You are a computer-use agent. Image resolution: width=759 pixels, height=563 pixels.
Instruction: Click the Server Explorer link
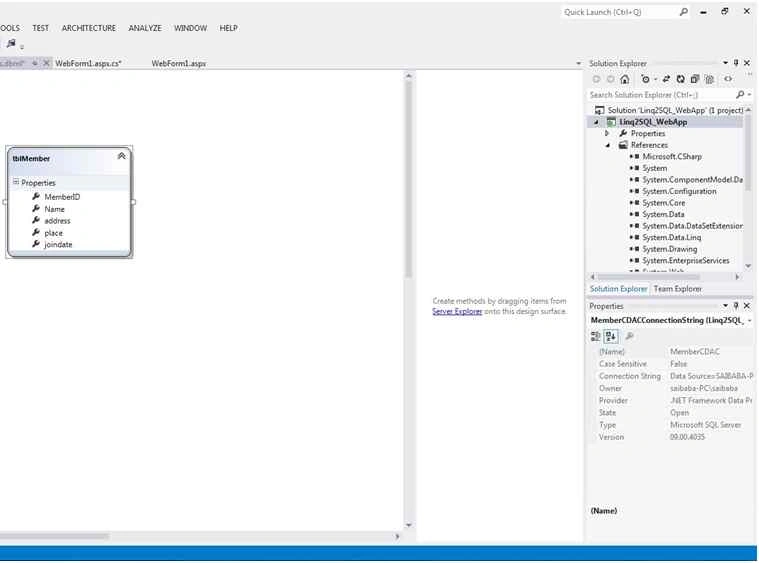457,311
